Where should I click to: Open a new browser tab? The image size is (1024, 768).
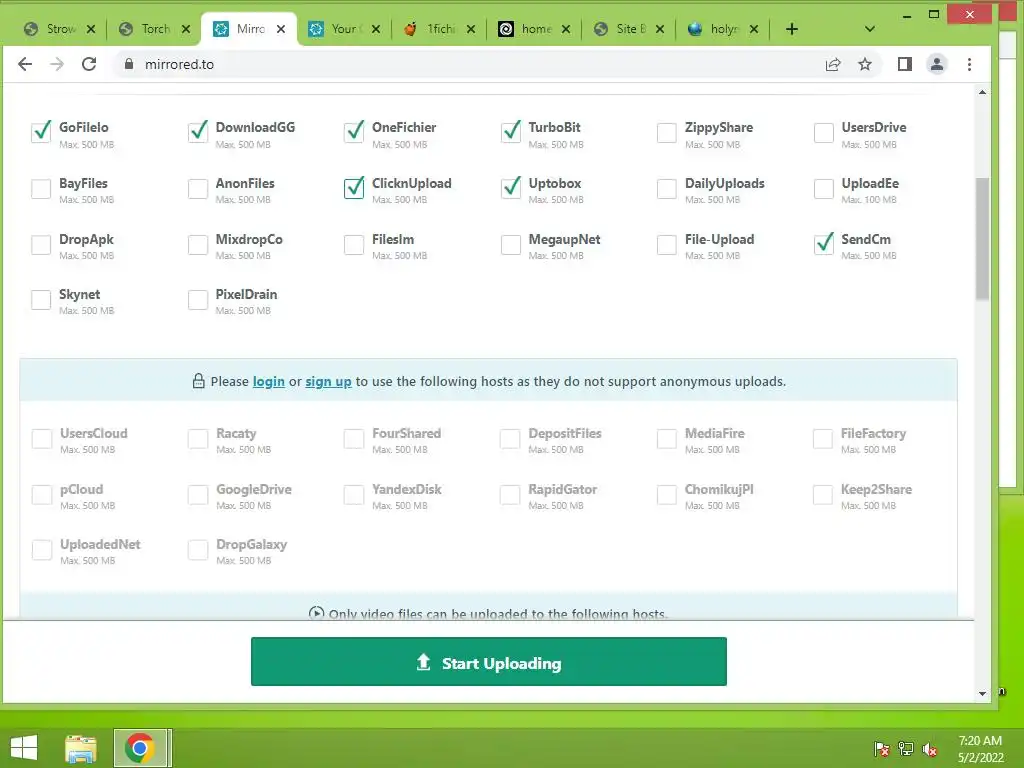[792, 29]
